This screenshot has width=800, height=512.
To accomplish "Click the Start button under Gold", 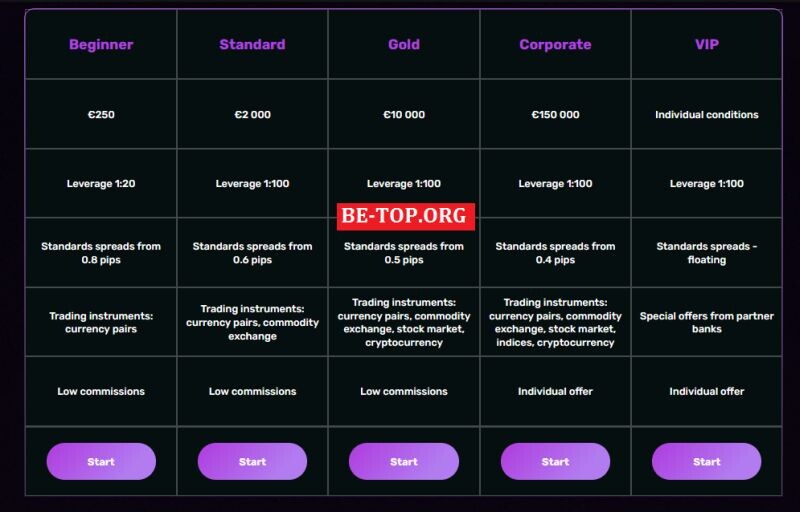I will click(404, 462).
